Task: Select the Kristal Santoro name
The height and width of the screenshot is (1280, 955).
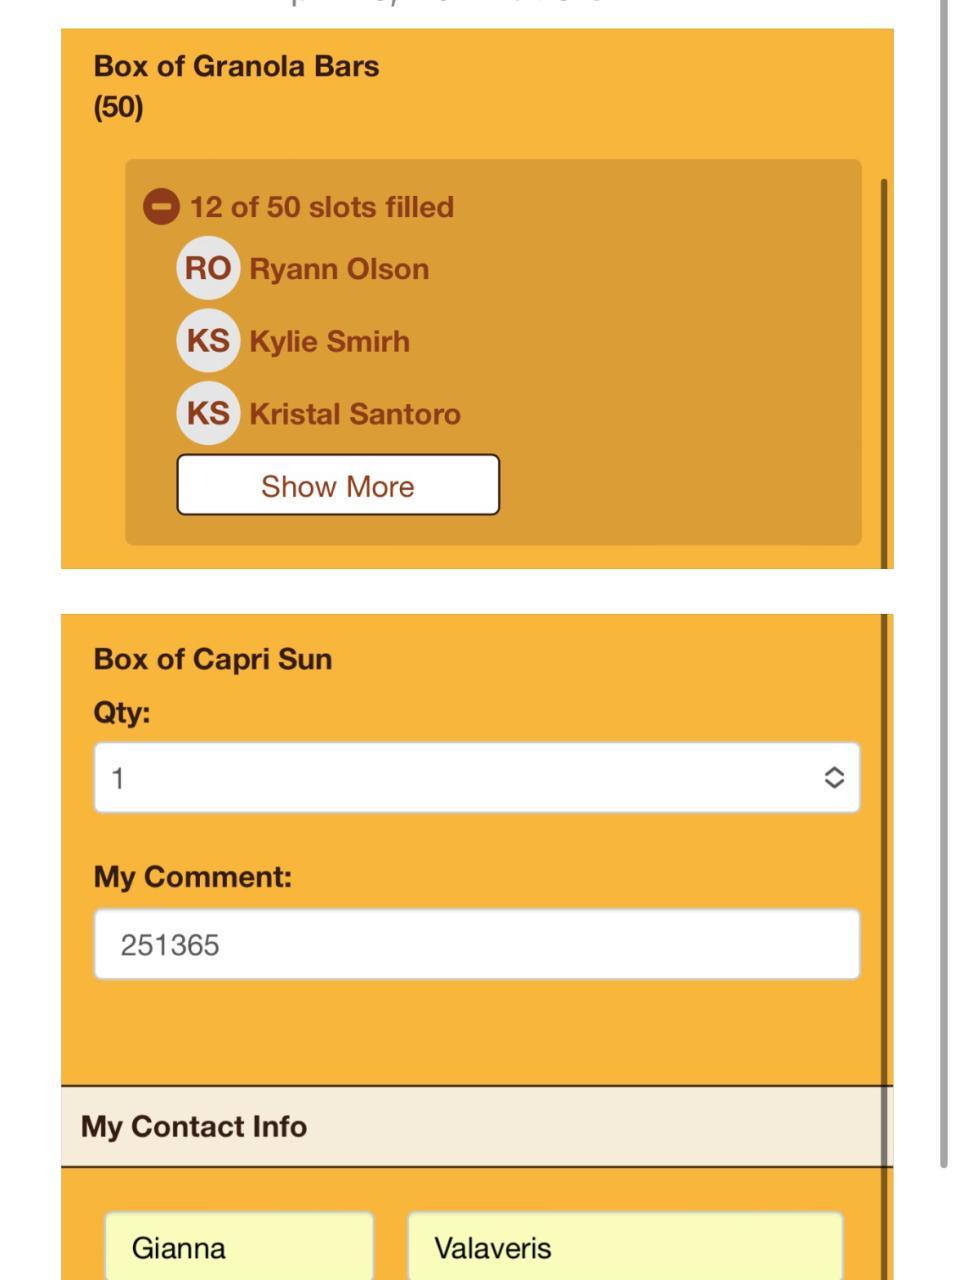Action: [x=355, y=414]
